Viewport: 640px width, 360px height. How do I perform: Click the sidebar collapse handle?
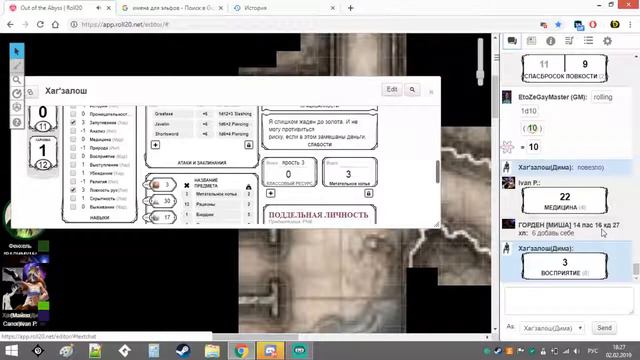click(x=496, y=58)
